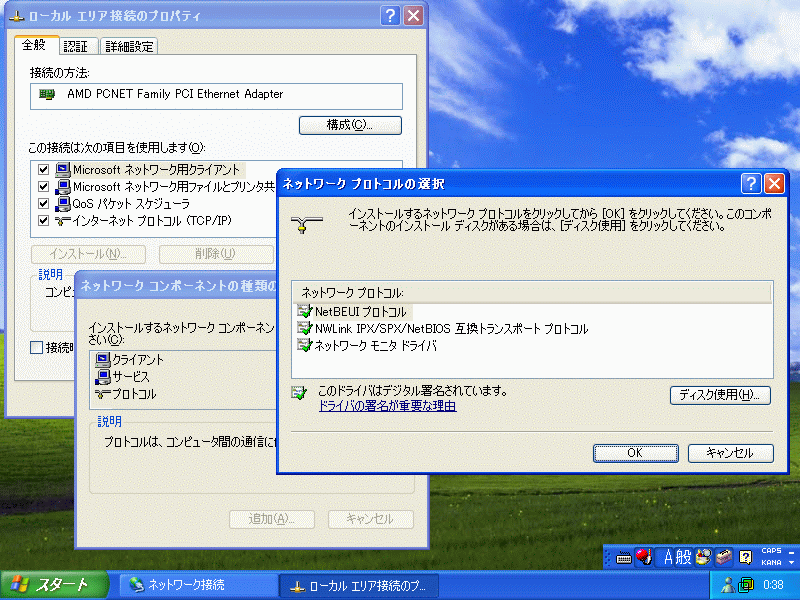This screenshot has height=600, width=800.
Task: Click the Microsoft ネットワーク用クライアント item icon
Action: [x=63, y=169]
